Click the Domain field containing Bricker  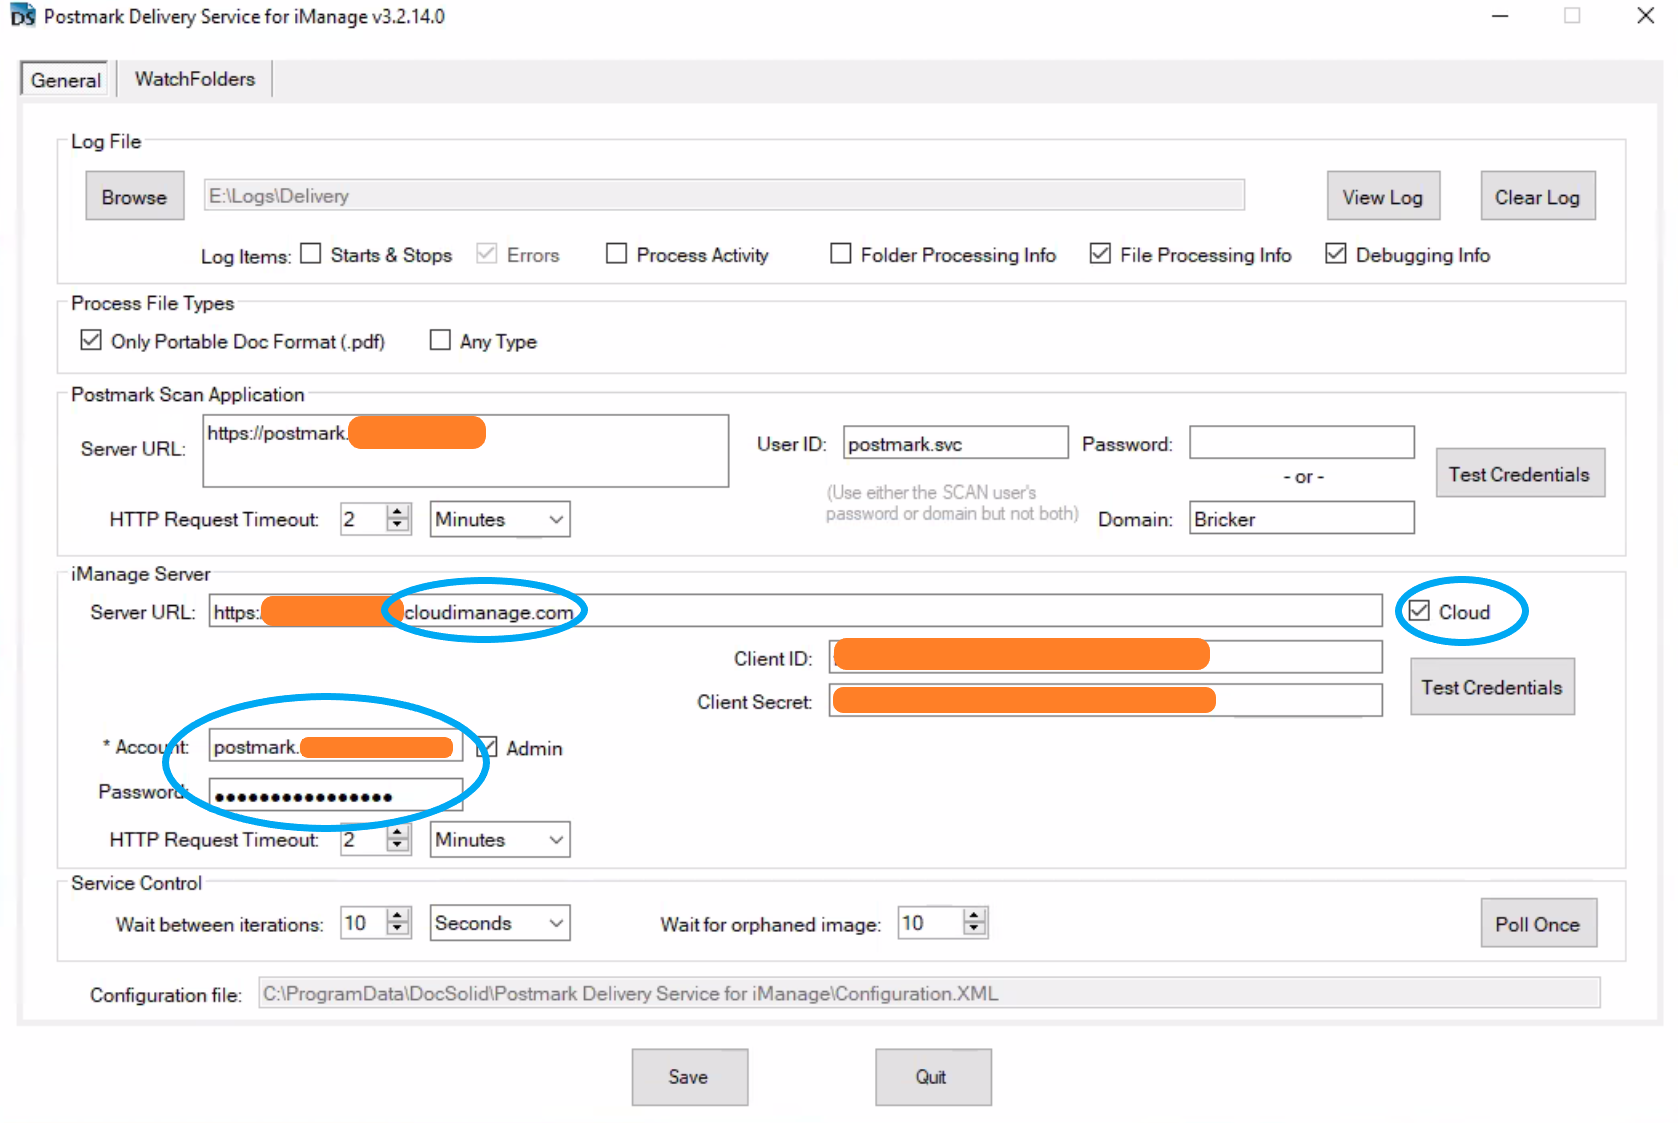pyautogui.click(x=1302, y=518)
